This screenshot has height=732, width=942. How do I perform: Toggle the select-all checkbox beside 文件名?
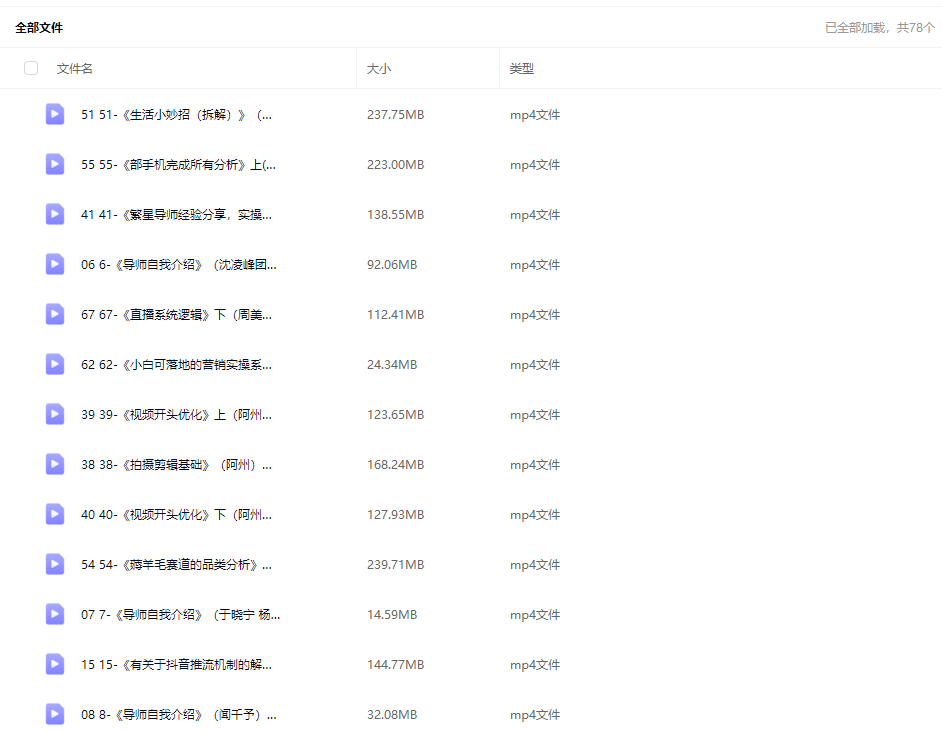pos(31,68)
